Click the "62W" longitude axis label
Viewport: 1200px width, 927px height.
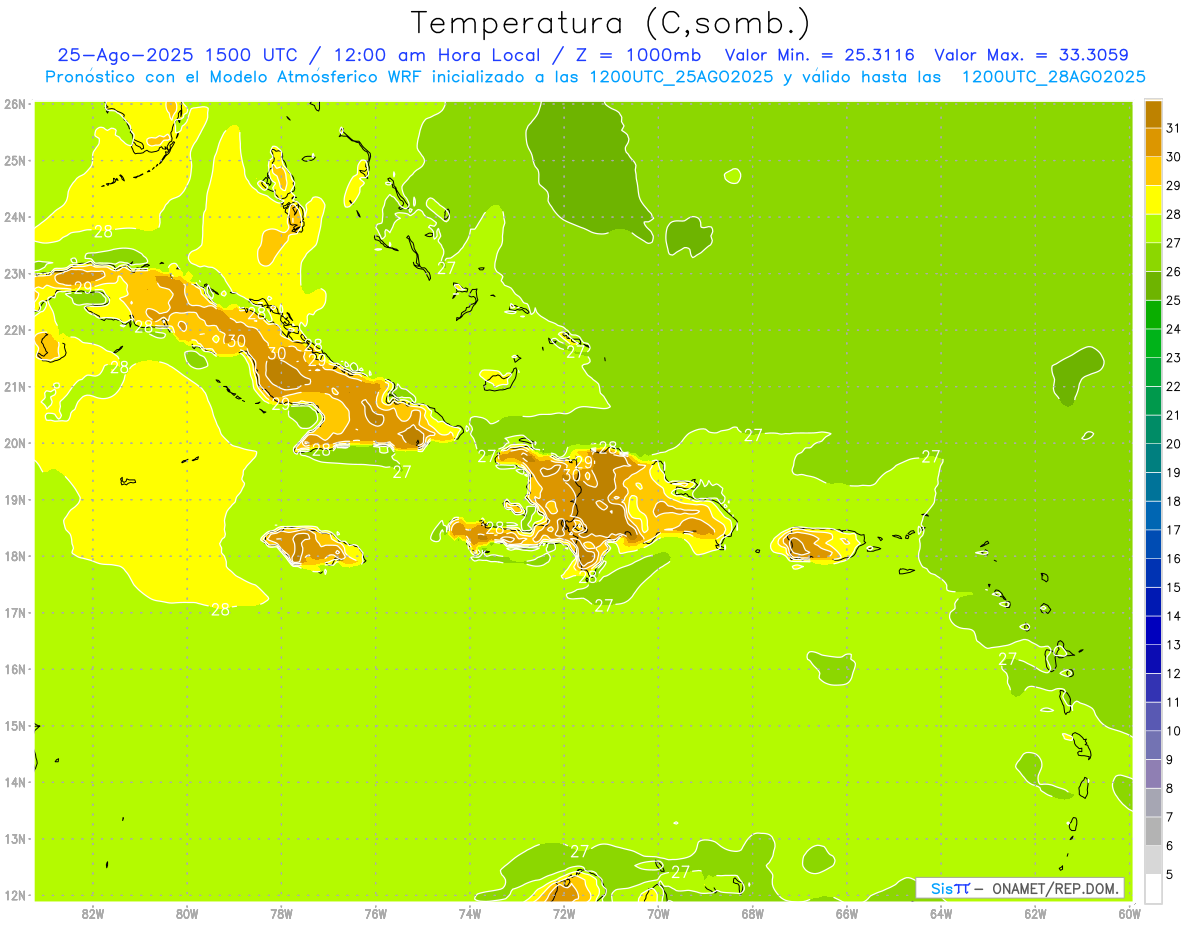coord(1035,913)
